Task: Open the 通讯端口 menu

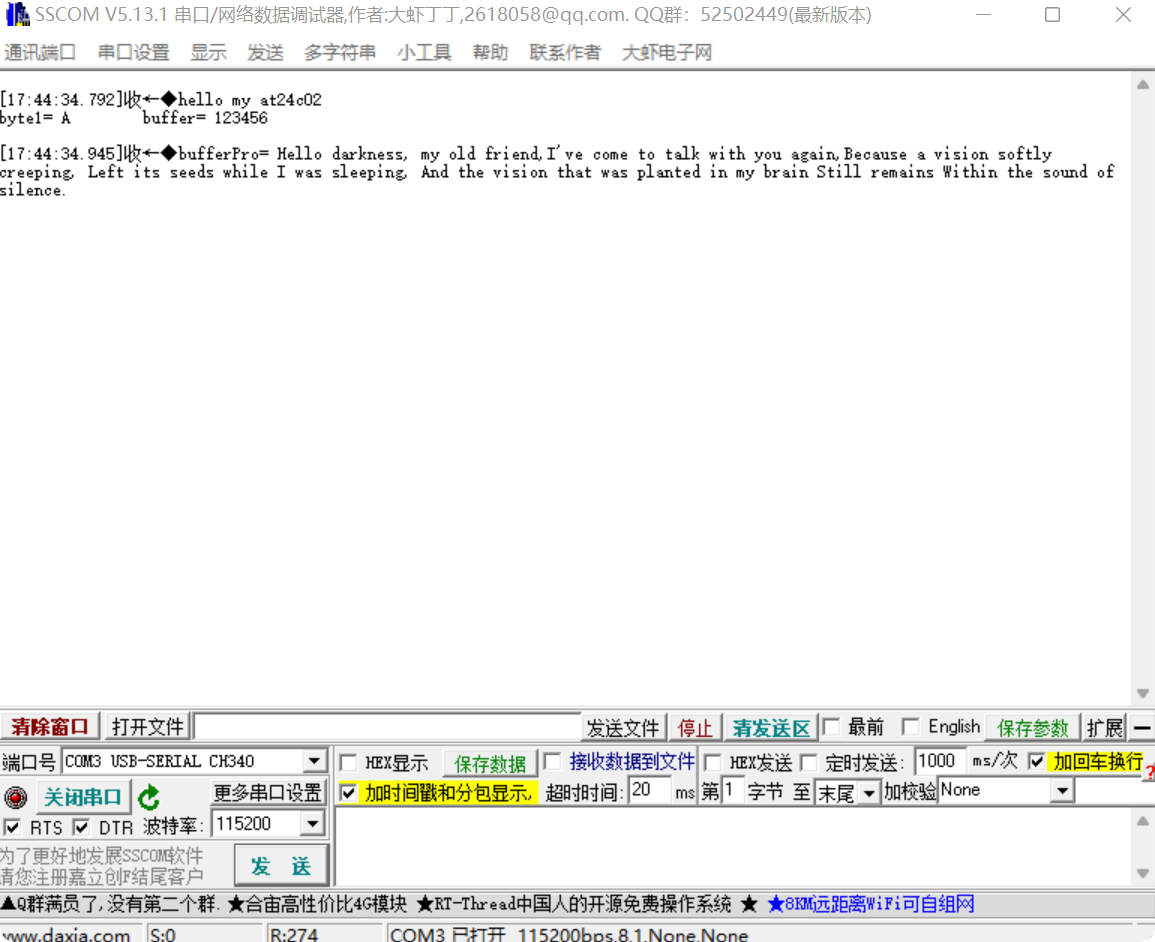Action: (x=40, y=52)
